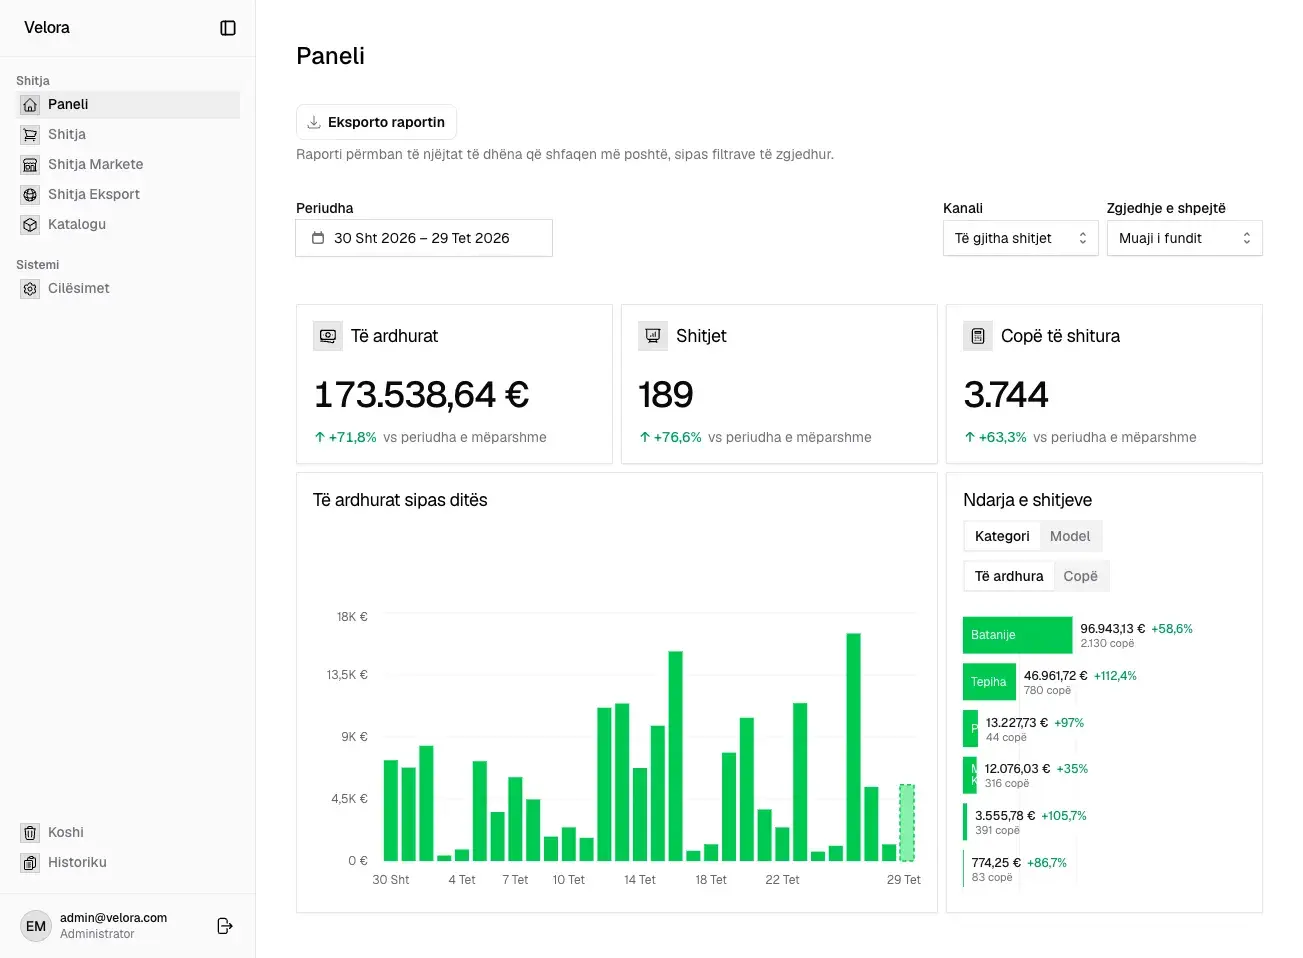Click admin@velora.com account text
The width and height of the screenshot is (1303, 958).
coord(113,918)
